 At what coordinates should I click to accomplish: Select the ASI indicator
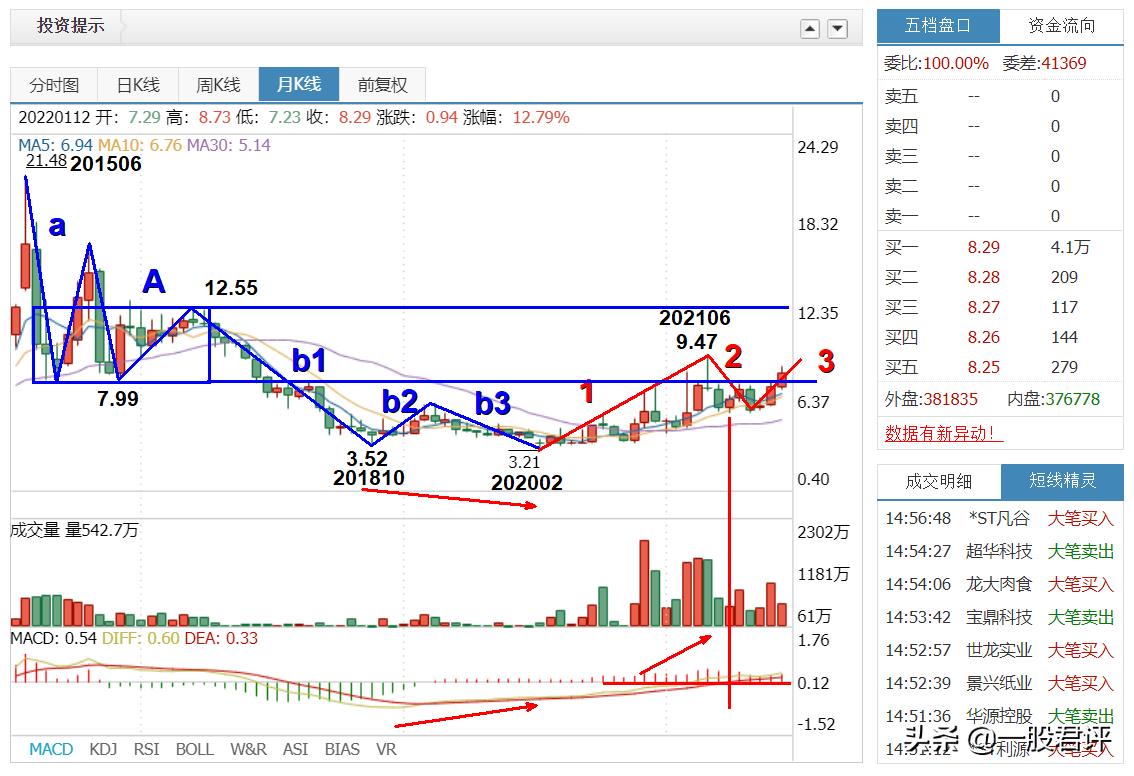click(x=295, y=749)
